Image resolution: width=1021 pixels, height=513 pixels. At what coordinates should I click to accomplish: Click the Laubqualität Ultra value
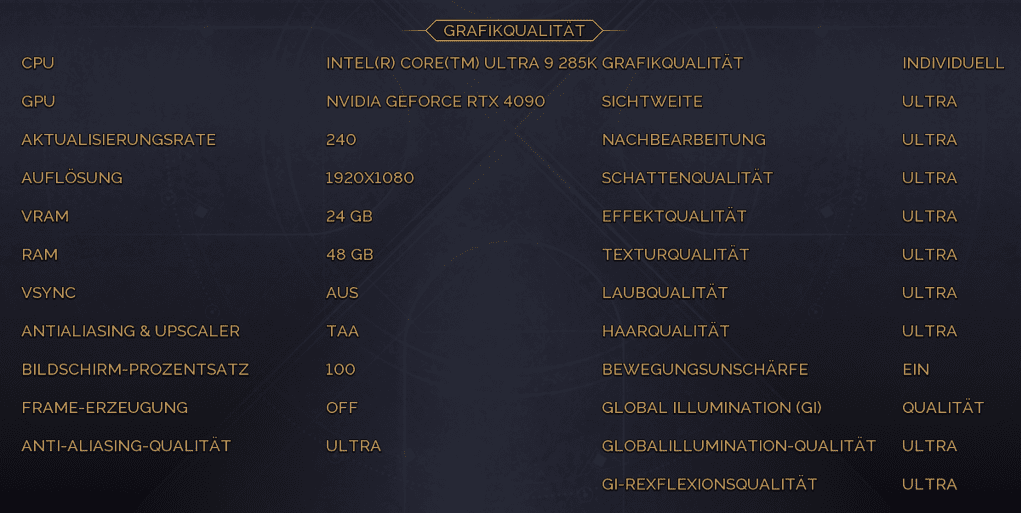[x=929, y=293]
